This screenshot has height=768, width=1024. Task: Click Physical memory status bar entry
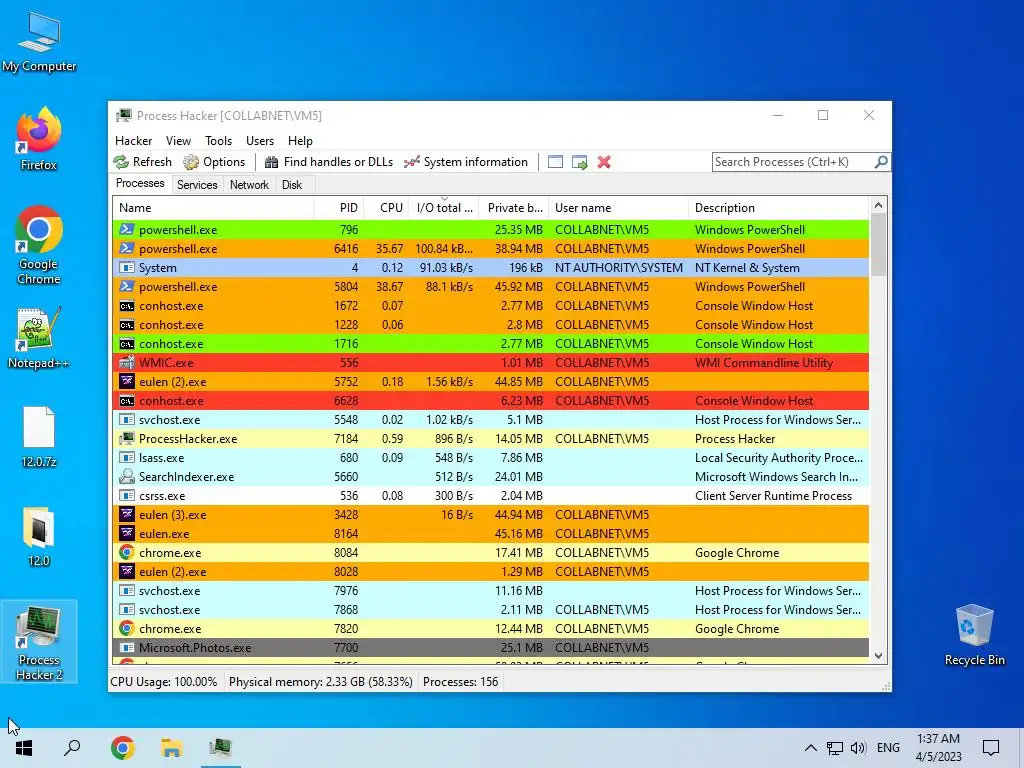pos(321,682)
